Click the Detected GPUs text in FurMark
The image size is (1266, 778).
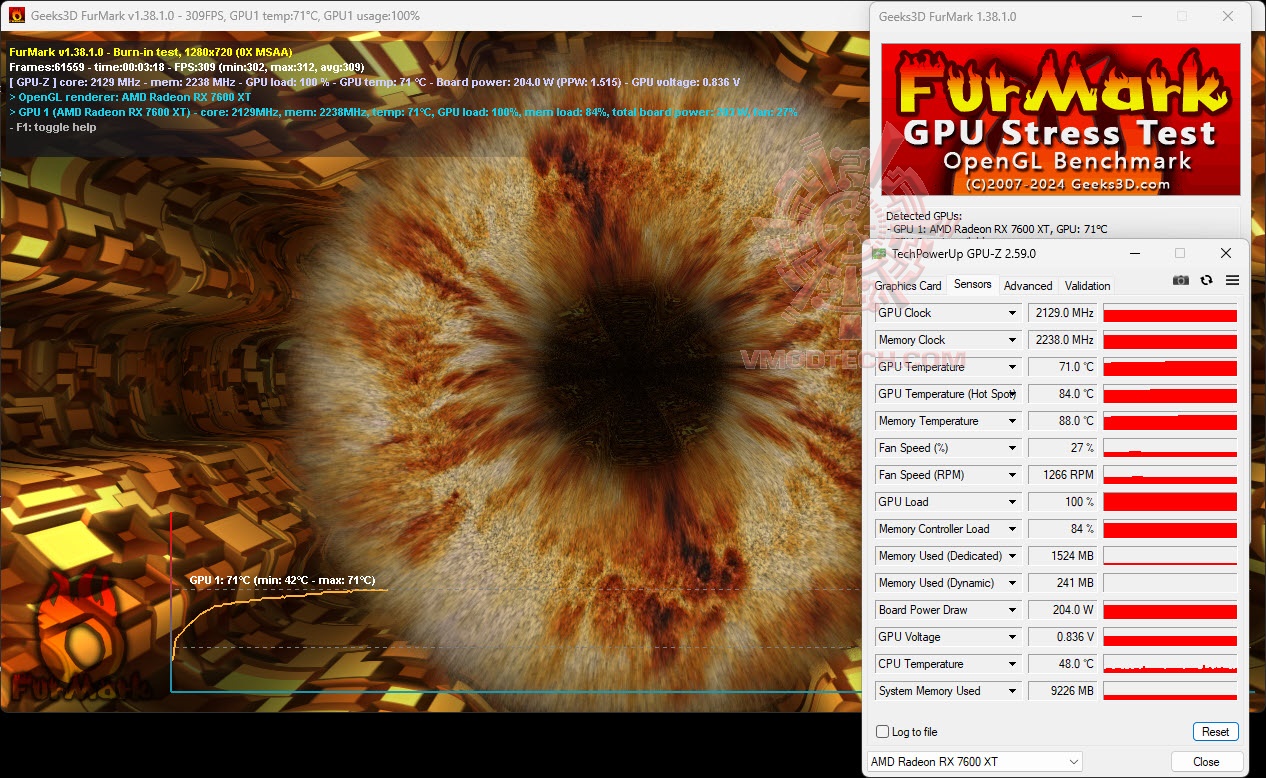924,216
